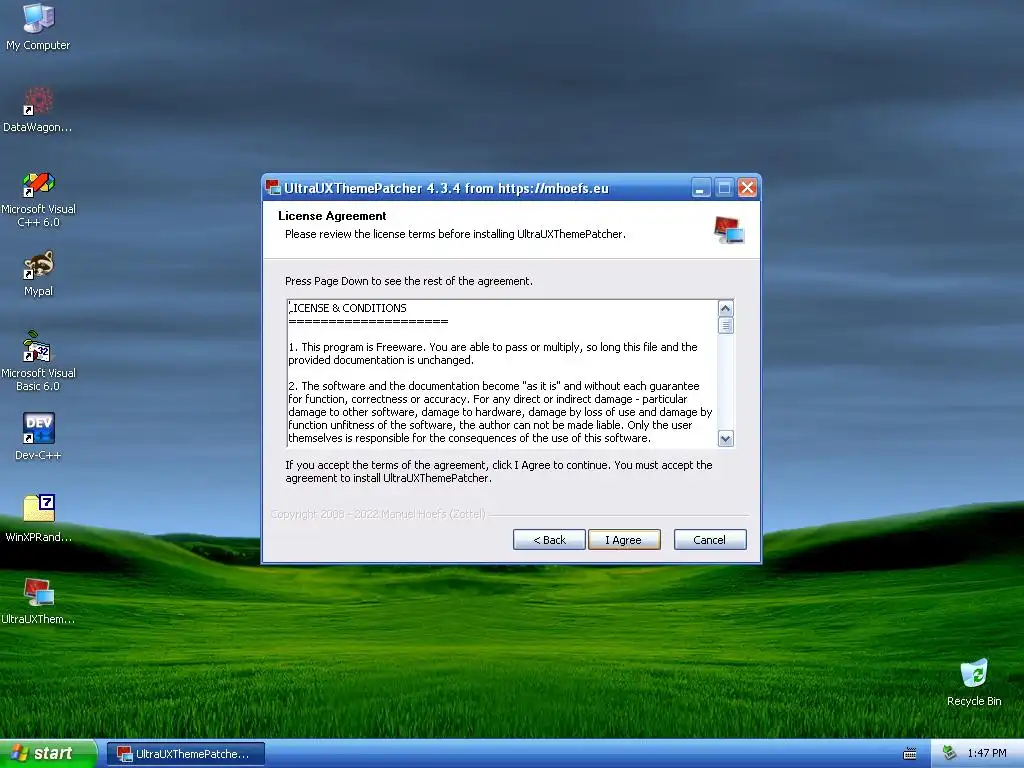This screenshot has width=1024, height=768.
Task: Click inside the license text box
Action: tap(502, 374)
